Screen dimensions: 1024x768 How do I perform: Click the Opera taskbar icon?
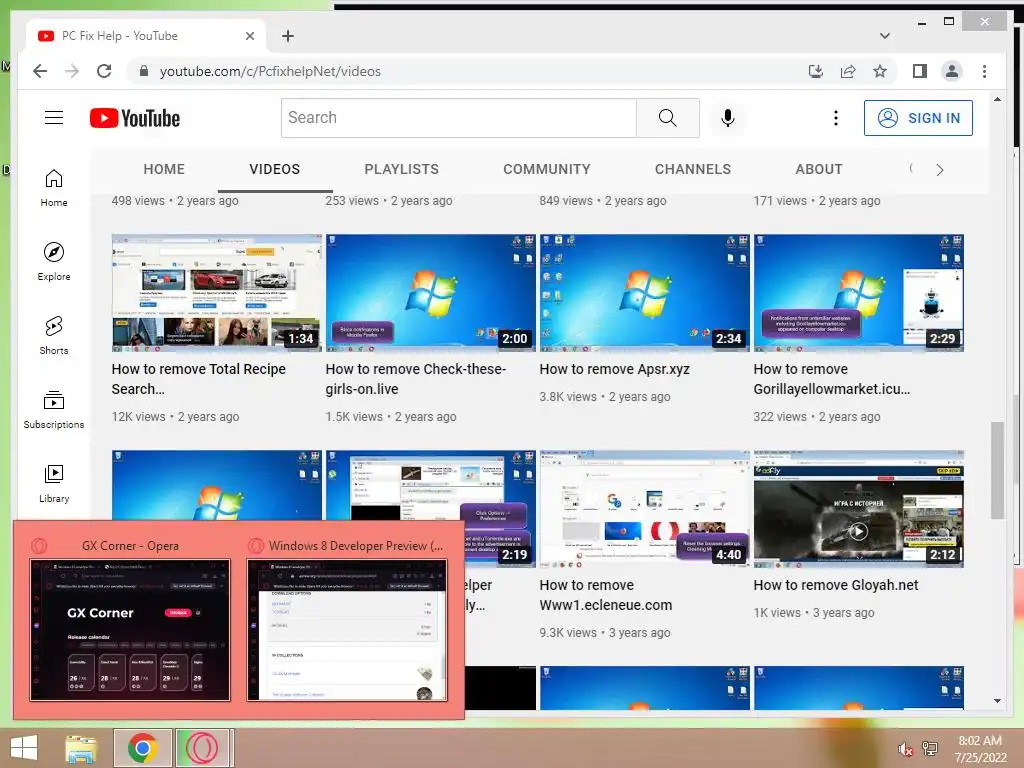pyautogui.click(x=202, y=748)
